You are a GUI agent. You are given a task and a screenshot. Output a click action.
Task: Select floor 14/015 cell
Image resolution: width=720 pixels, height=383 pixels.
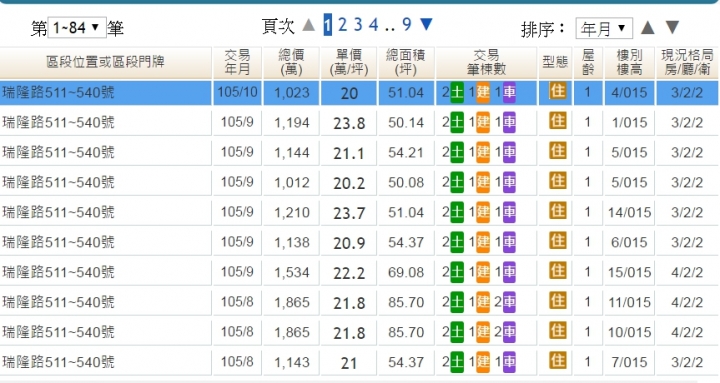tap(630, 212)
